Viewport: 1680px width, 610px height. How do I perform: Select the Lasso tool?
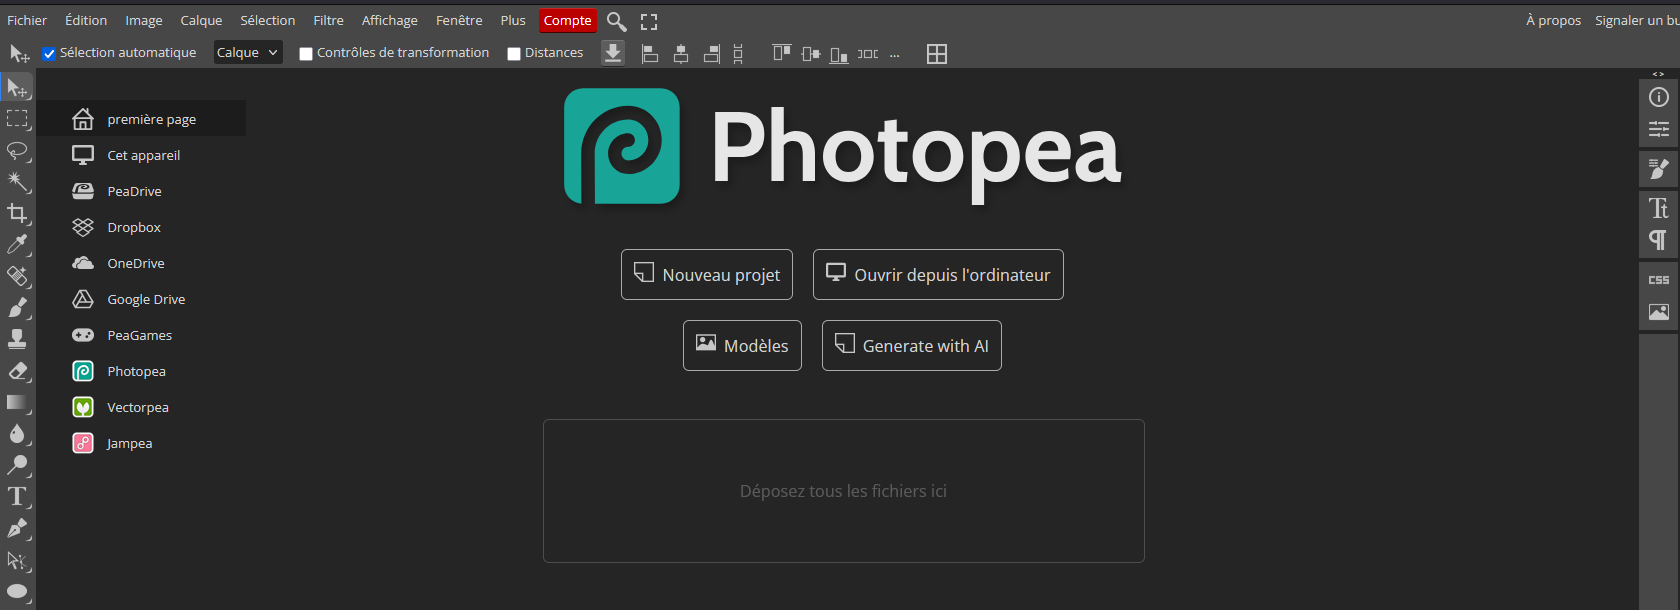17,151
